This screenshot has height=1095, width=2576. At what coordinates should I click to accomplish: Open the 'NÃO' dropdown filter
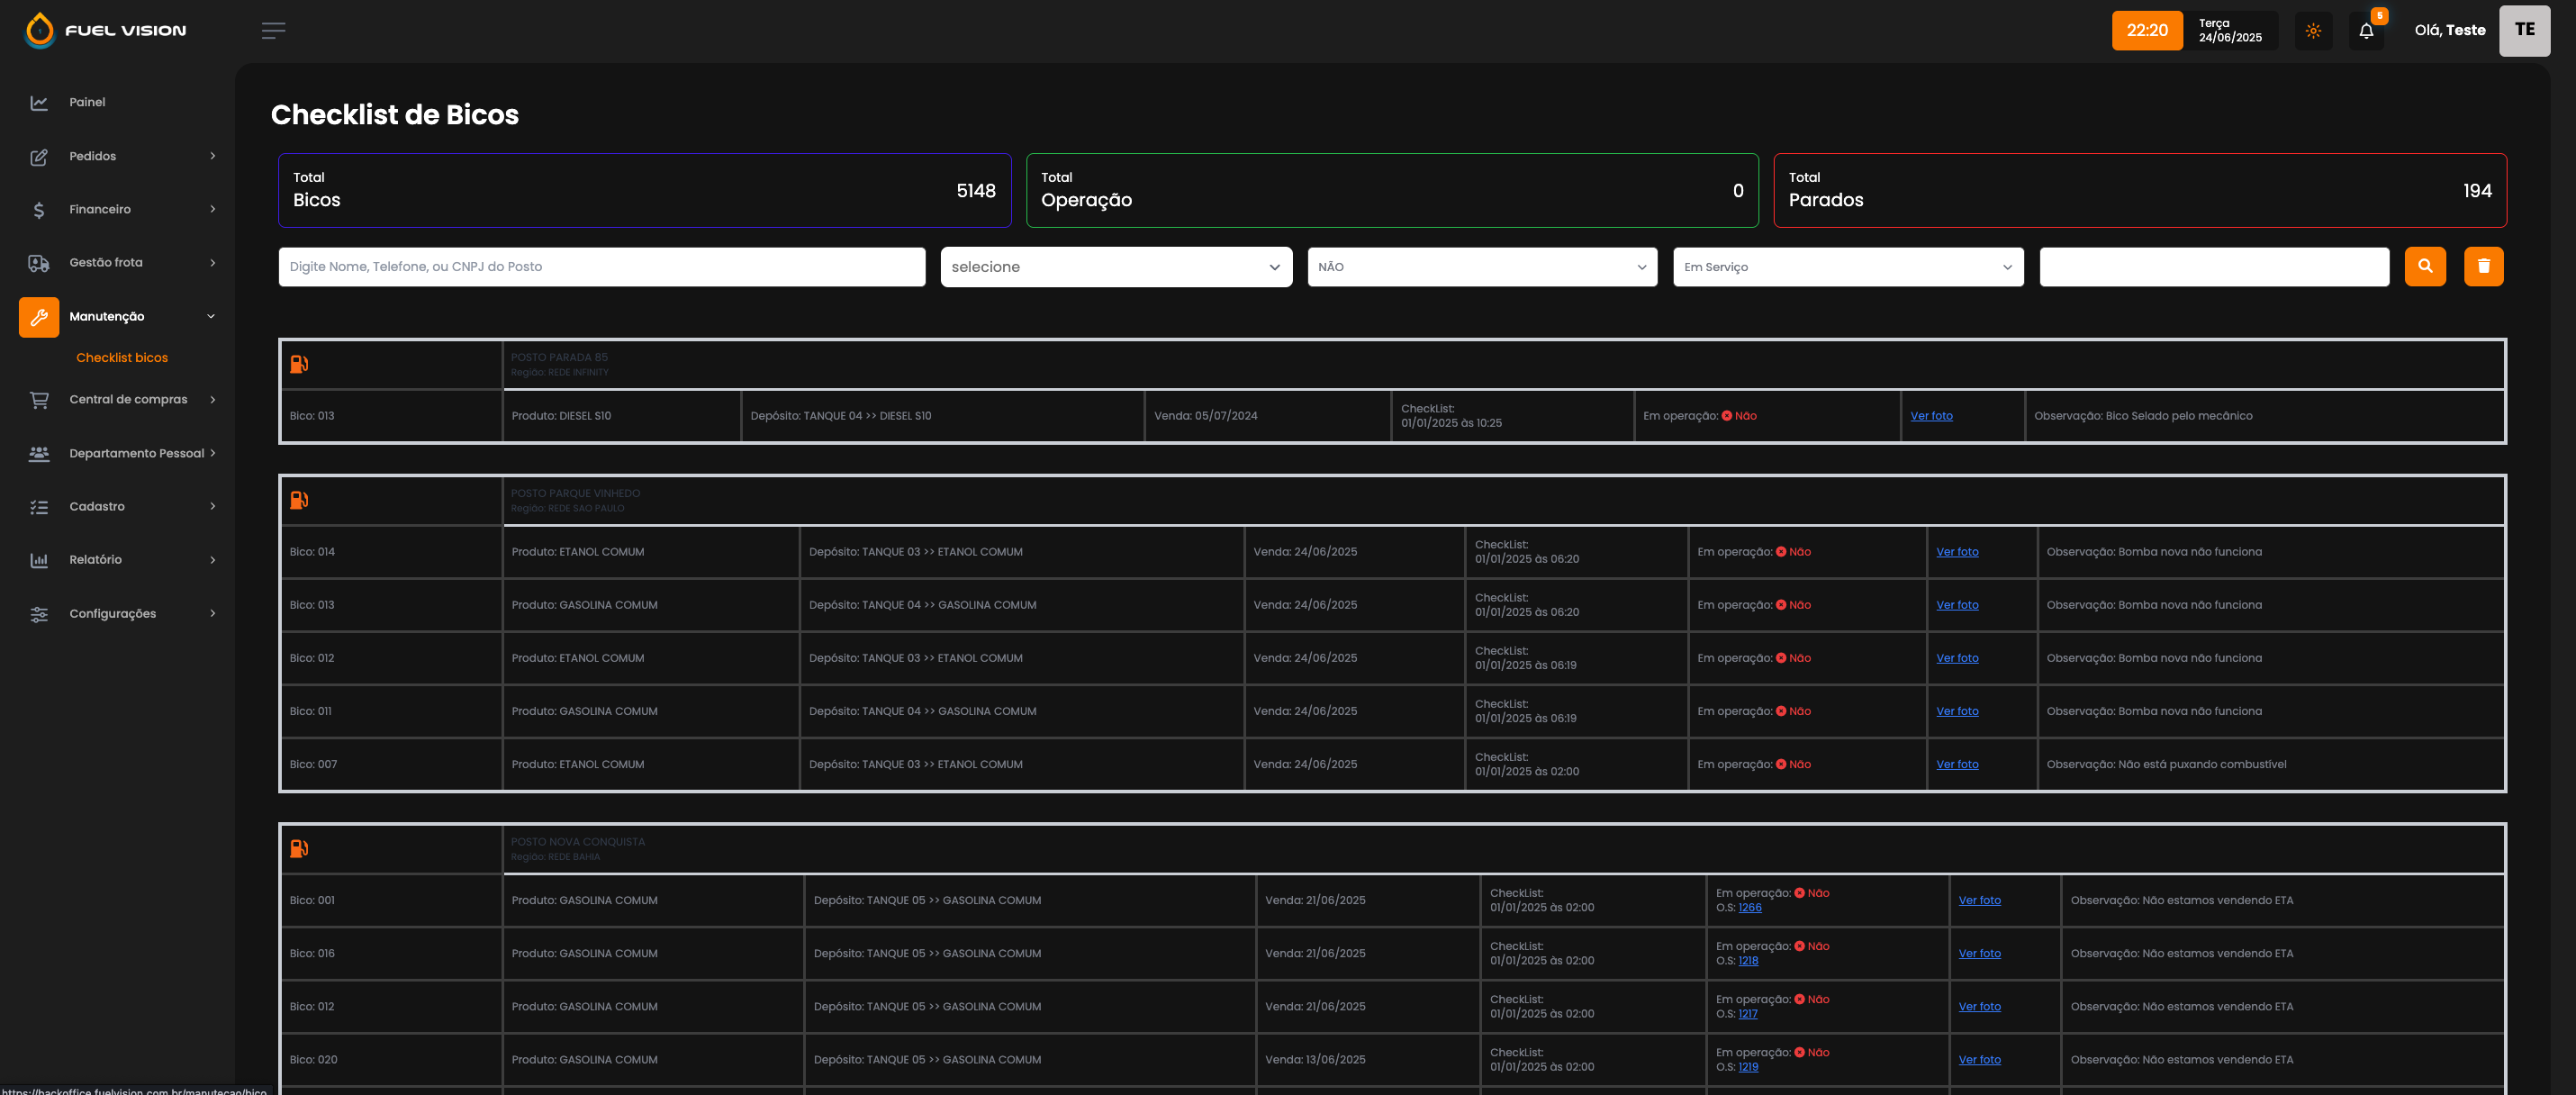pyautogui.click(x=1481, y=267)
